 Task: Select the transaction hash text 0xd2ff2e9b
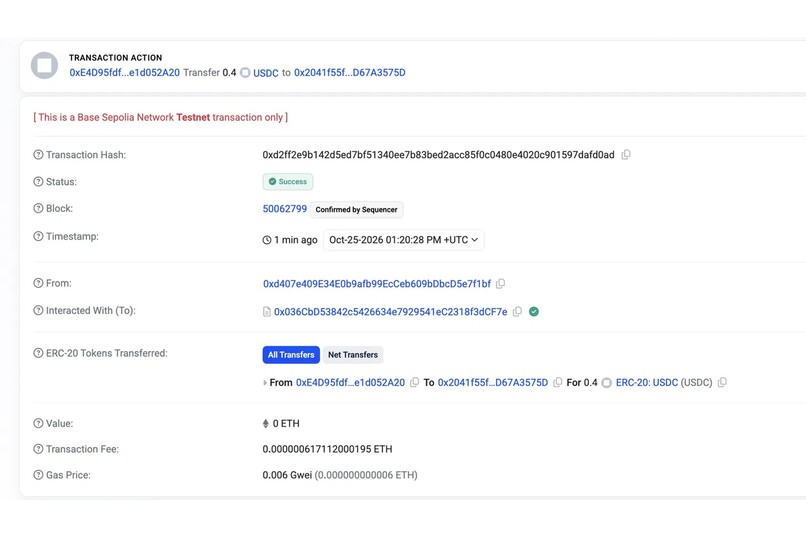pos(438,155)
